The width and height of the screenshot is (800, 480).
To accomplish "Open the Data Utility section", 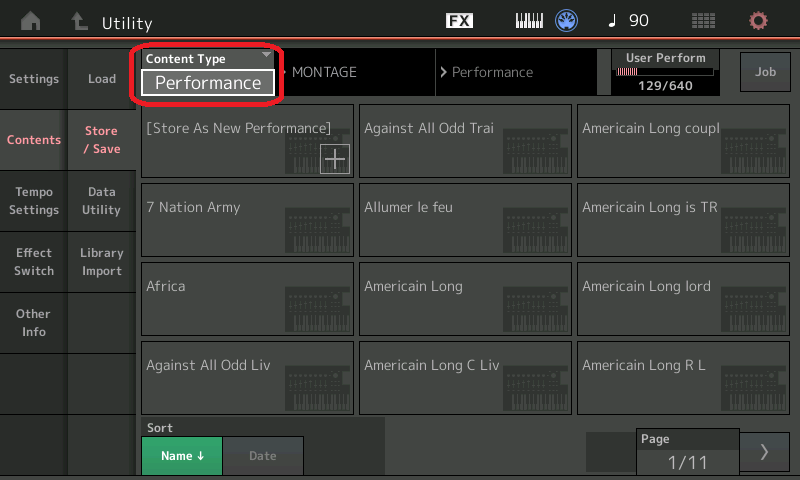I will click(x=102, y=201).
